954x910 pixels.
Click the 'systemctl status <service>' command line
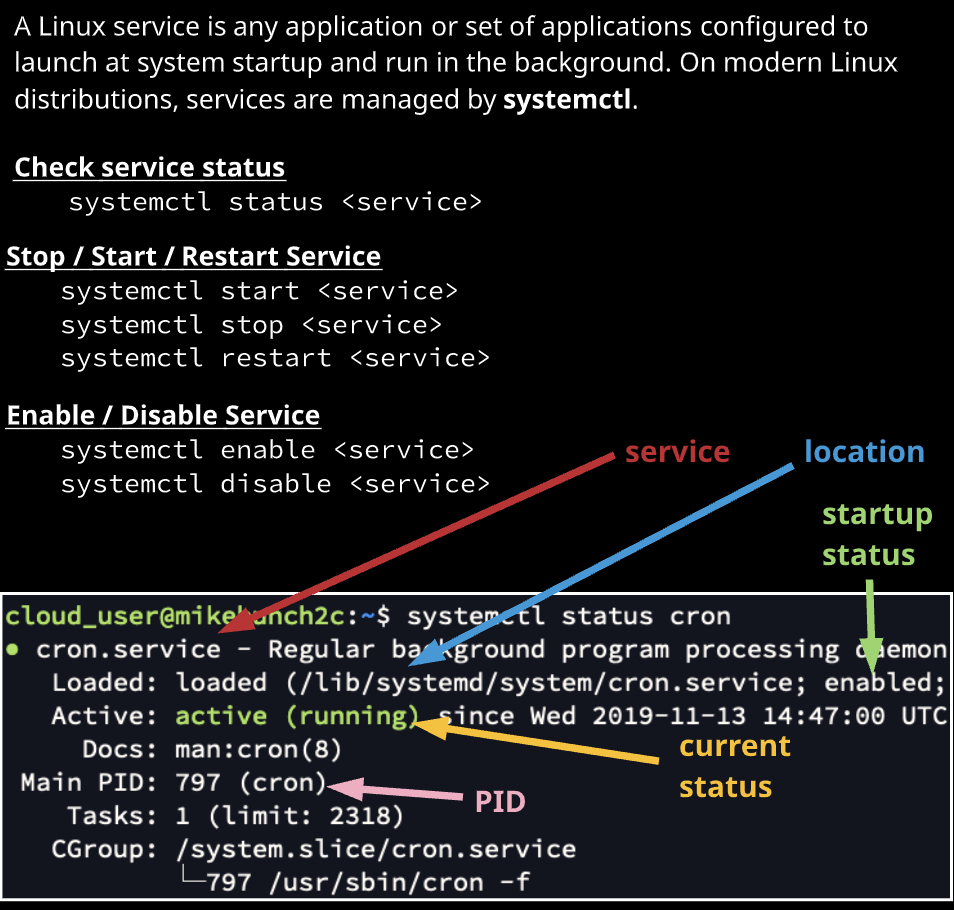(275, 202)
